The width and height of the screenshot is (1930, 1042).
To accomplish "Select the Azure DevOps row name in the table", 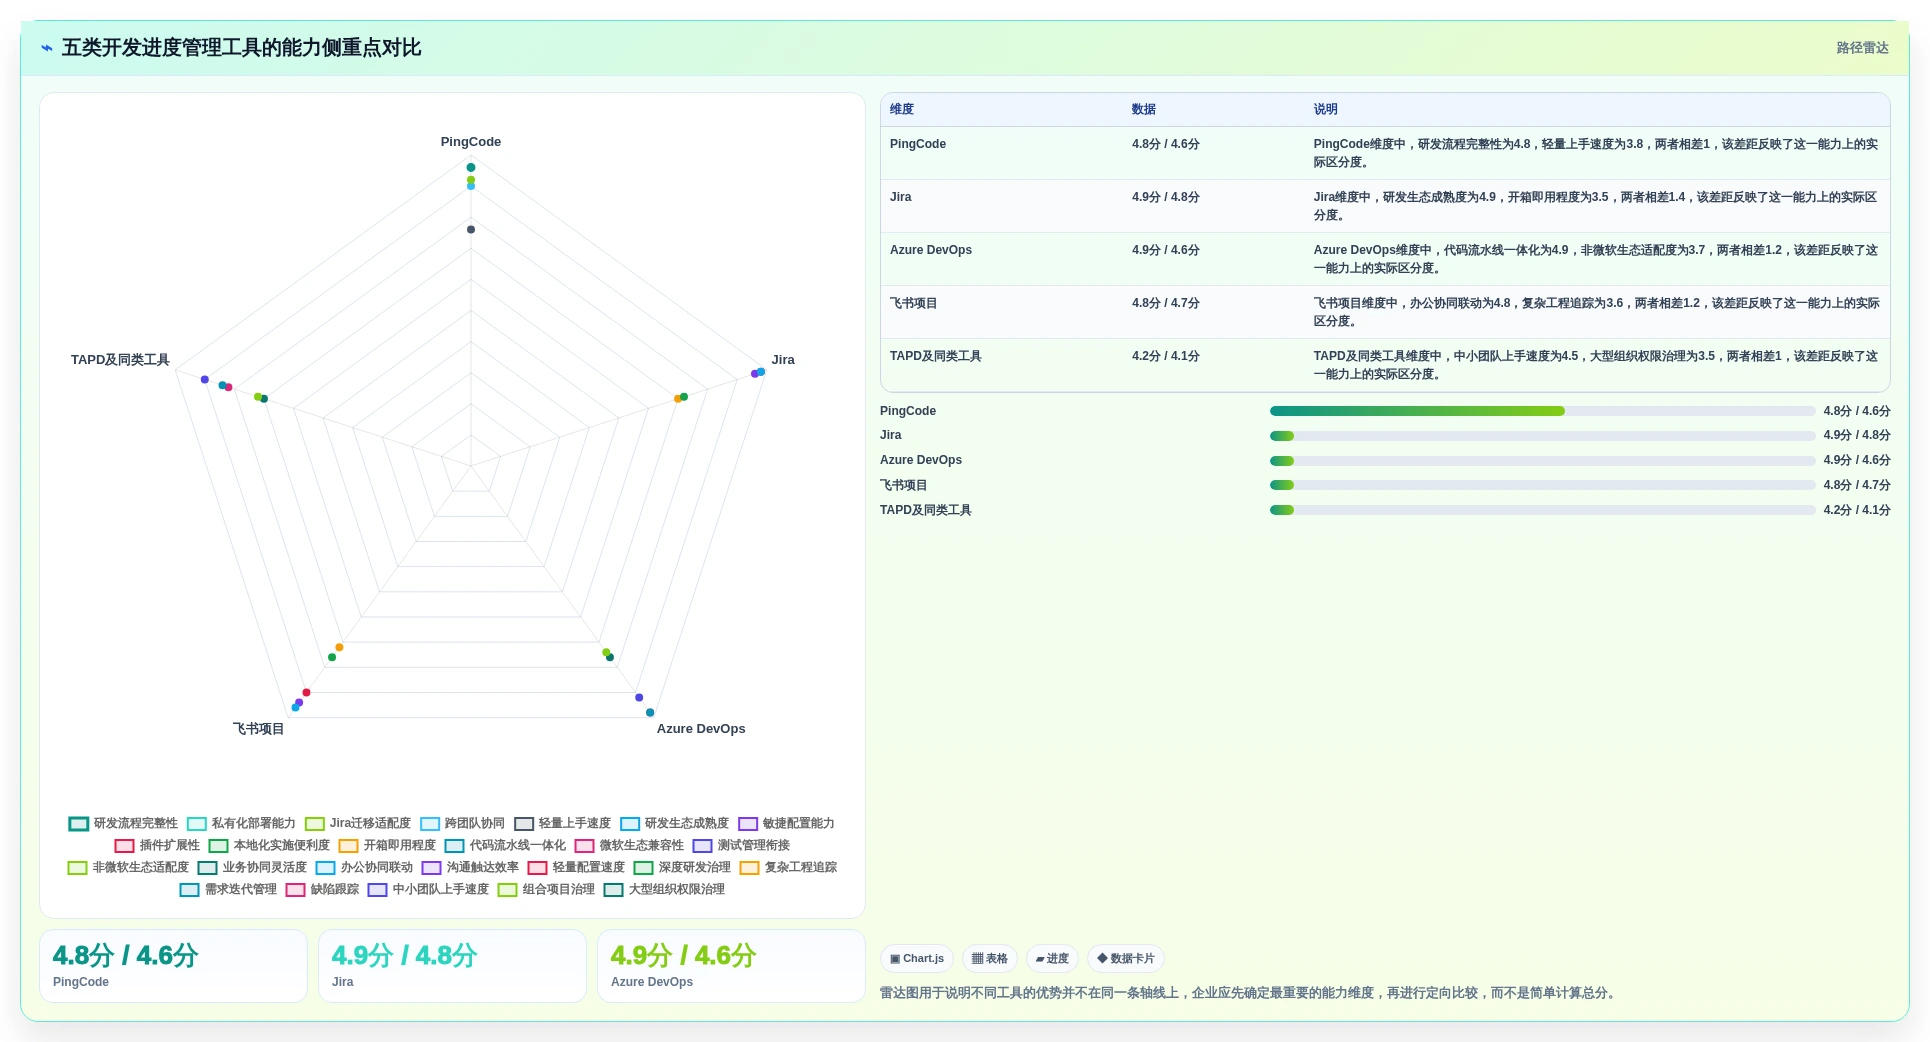I will pyautogui.click(x=931, y=250).
